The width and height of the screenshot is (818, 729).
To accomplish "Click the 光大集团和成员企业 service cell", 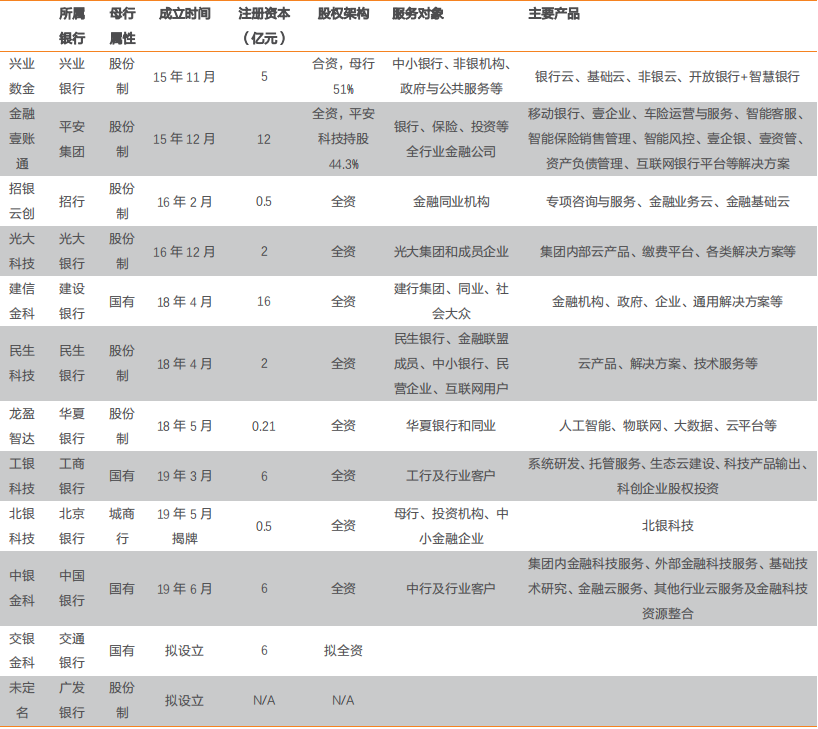I will pyautogui.click(x=451, y=252).
